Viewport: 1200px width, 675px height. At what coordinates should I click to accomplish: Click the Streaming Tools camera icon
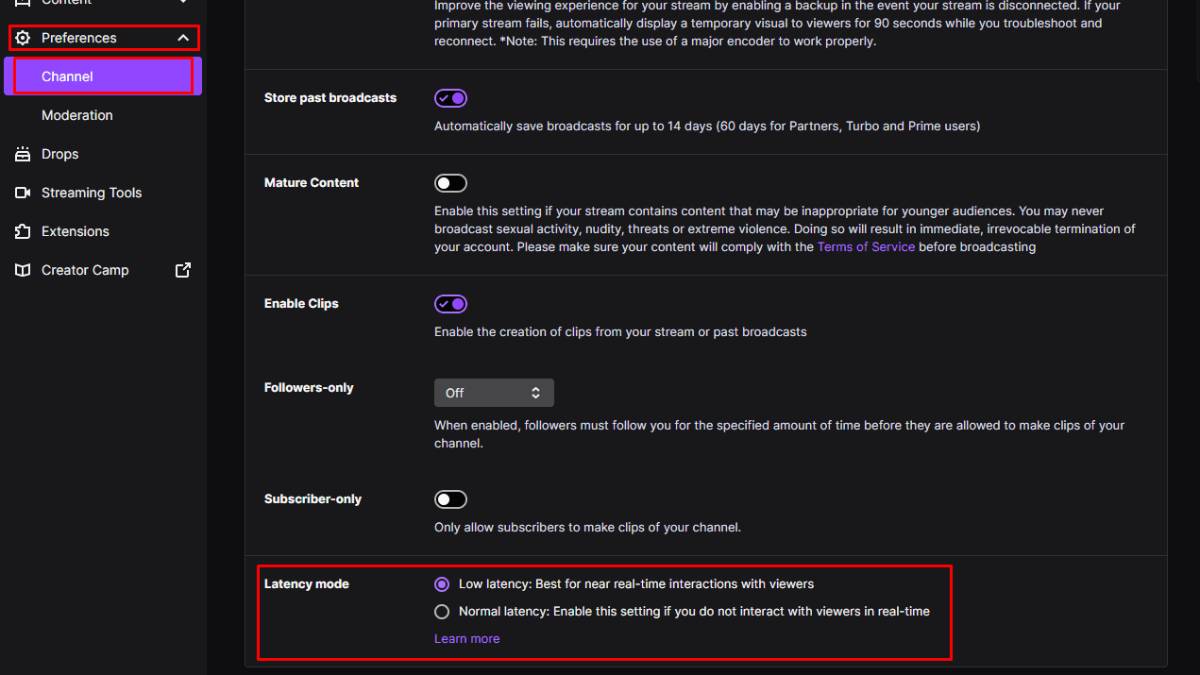pos(22,192)
